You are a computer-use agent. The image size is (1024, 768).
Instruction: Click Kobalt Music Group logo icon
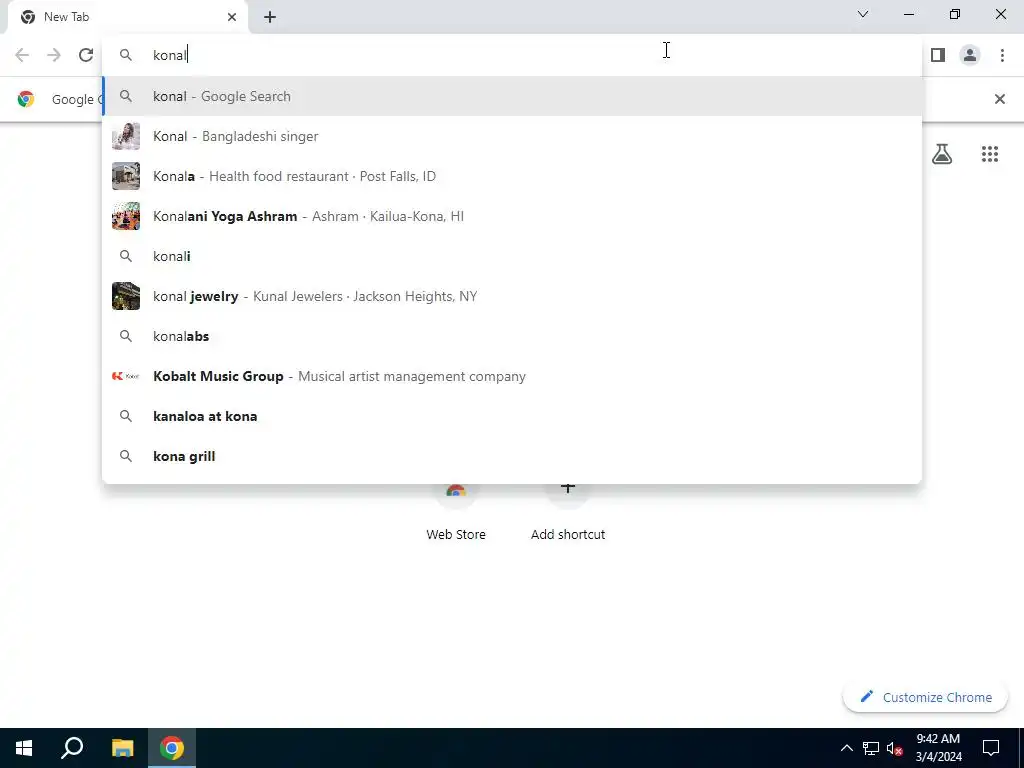tap(126, 376)
